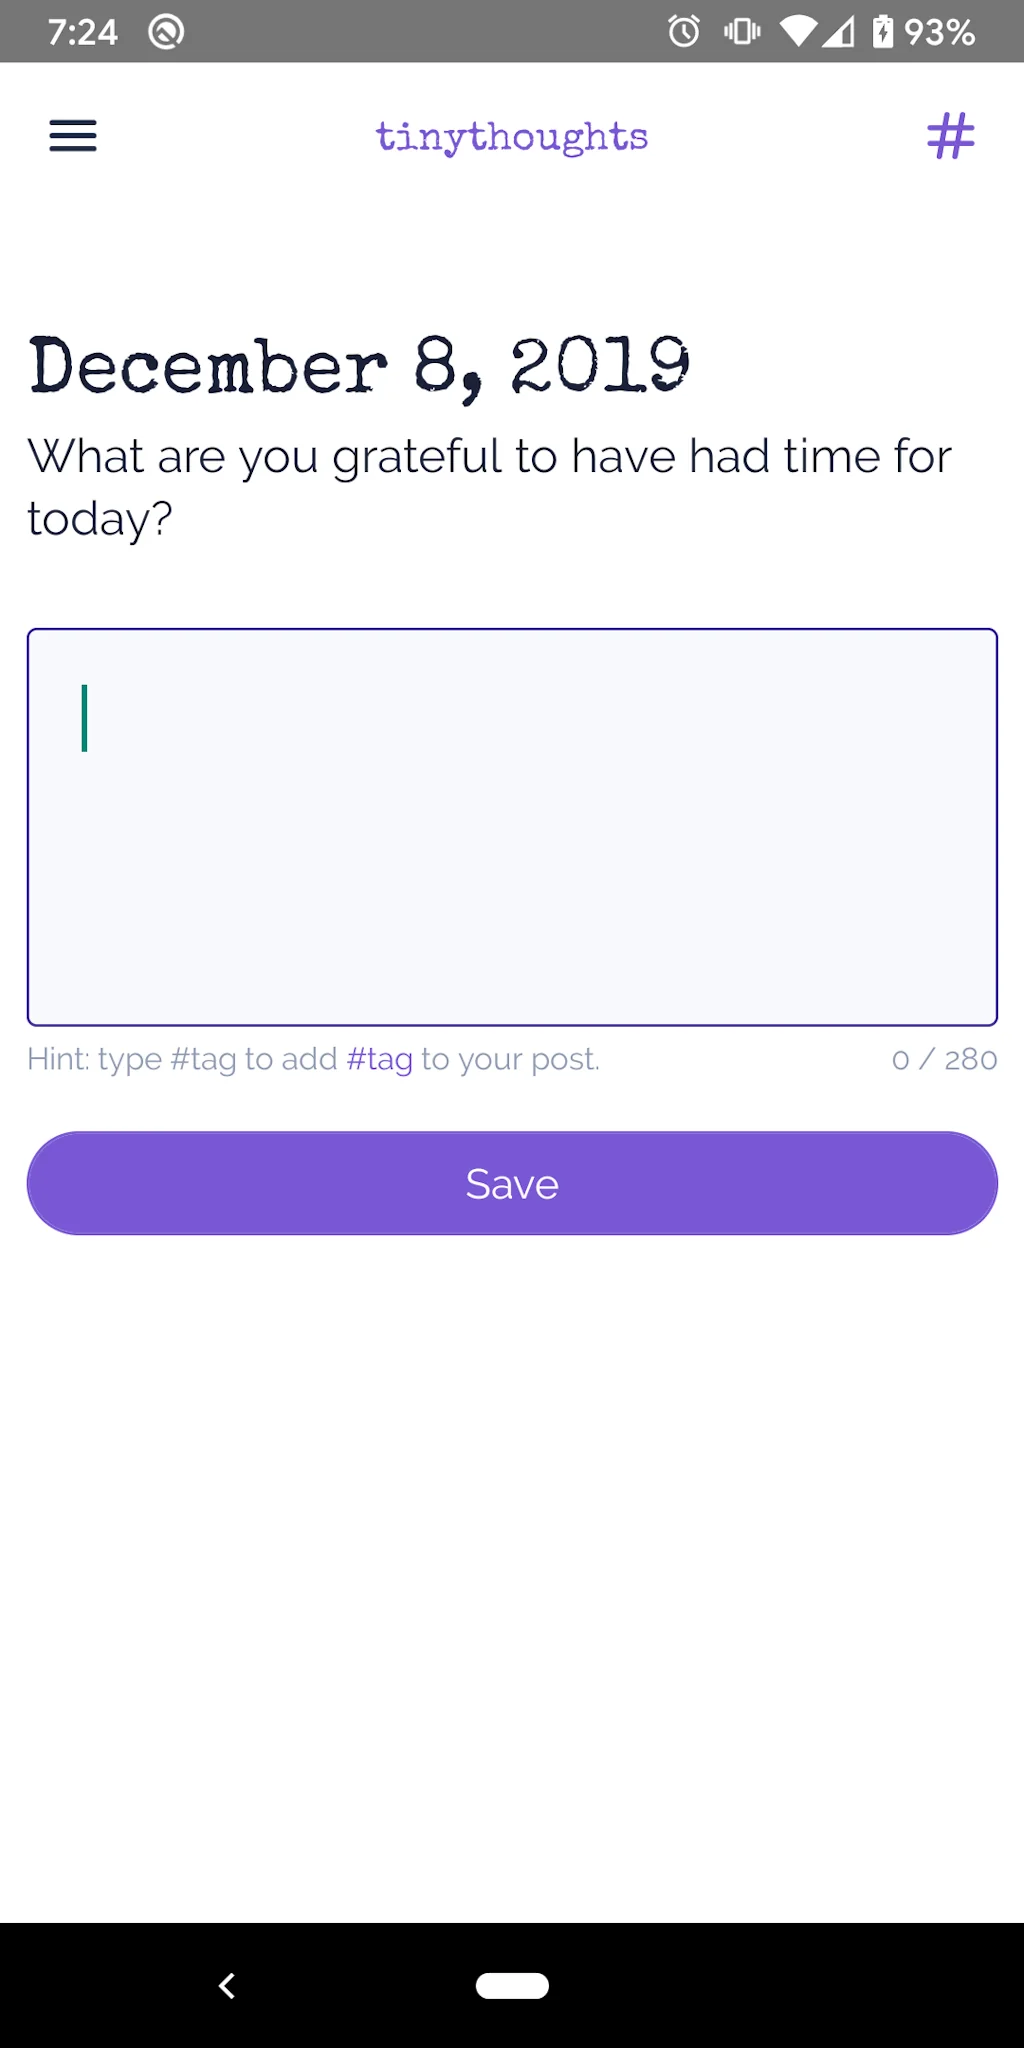Tap the screen recording icon near the clock

[165, 31]
